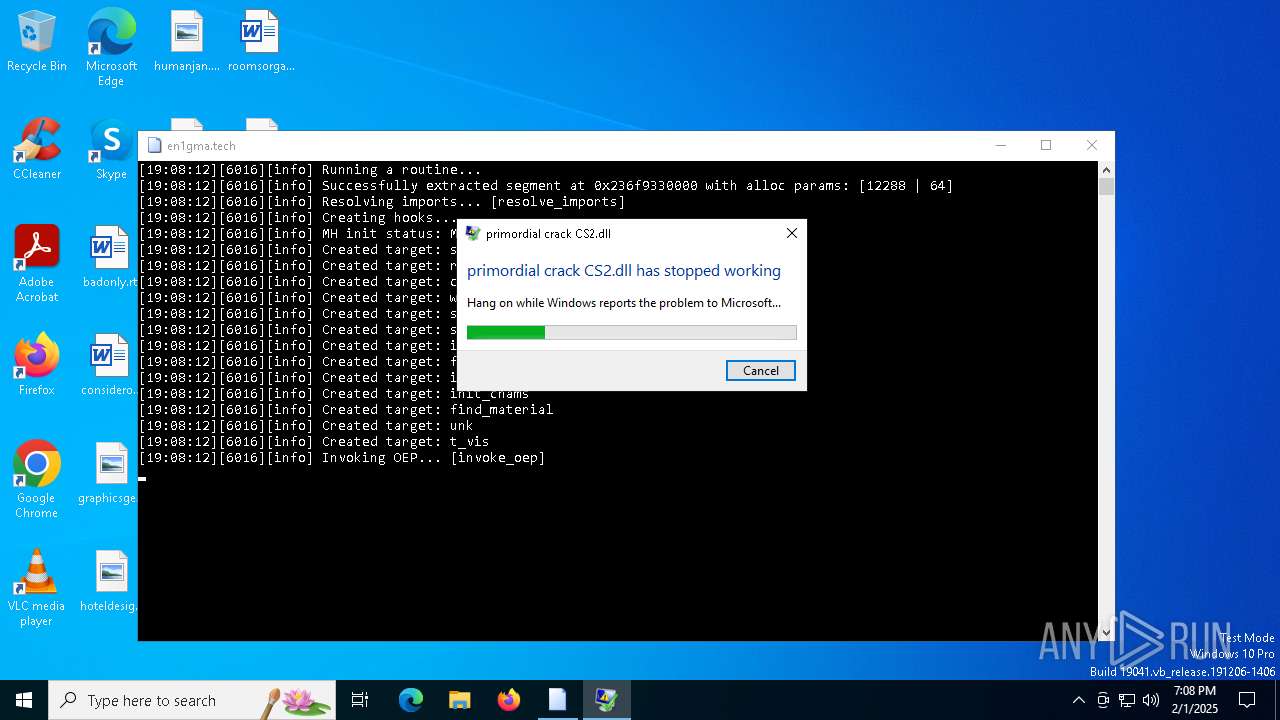1280x720 pixels.
Task: Open CCleaner desktop shortcut
Action: [x=37, y=150]
